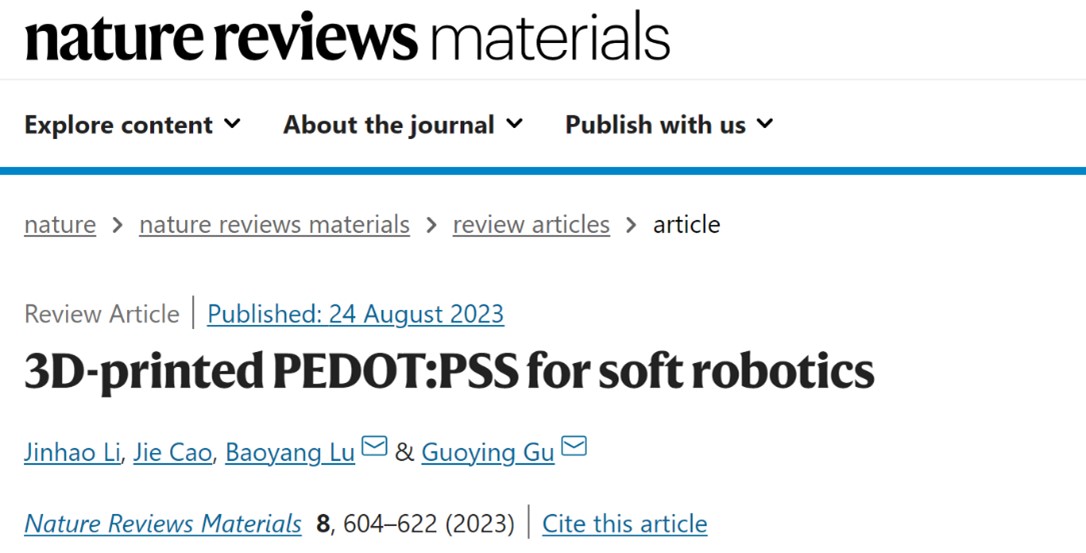This screenshot has width=1086, height=553.
Task: Expand the About the journal chevron
Action: tap(514, 124)
